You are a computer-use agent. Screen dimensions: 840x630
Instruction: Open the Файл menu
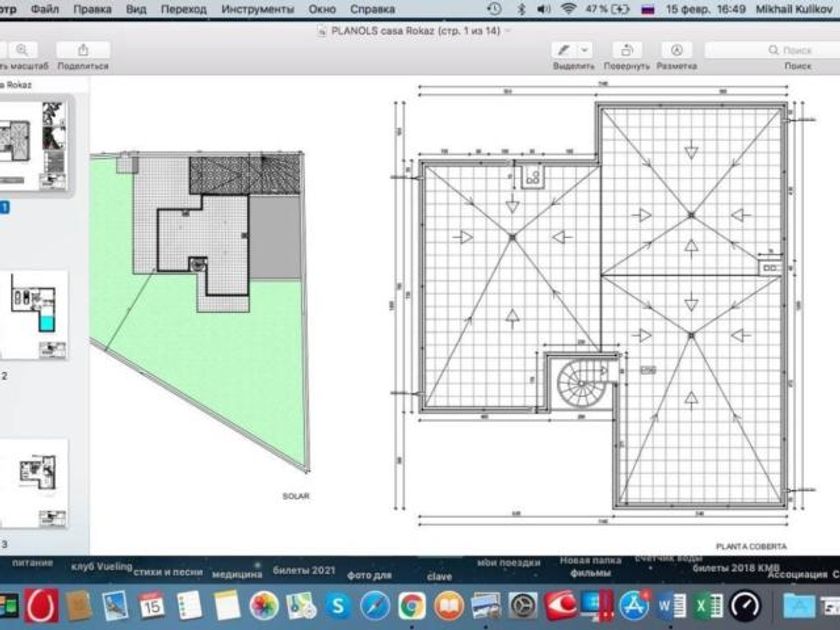(45, 9)
